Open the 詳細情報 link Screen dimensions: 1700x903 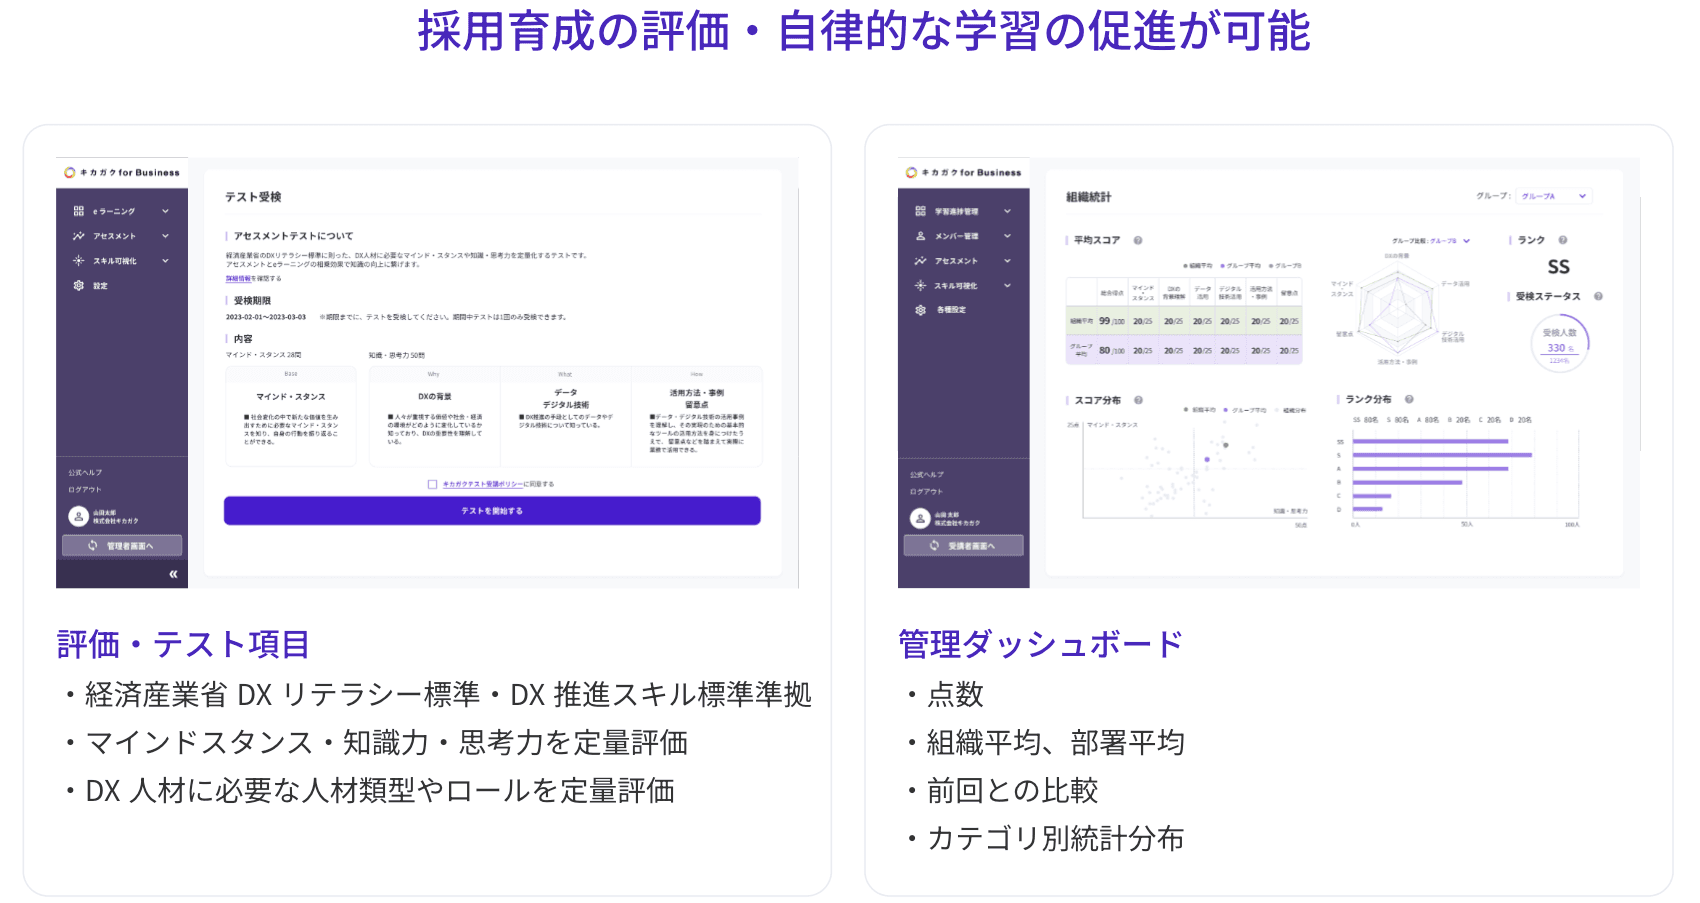(238, 279)
